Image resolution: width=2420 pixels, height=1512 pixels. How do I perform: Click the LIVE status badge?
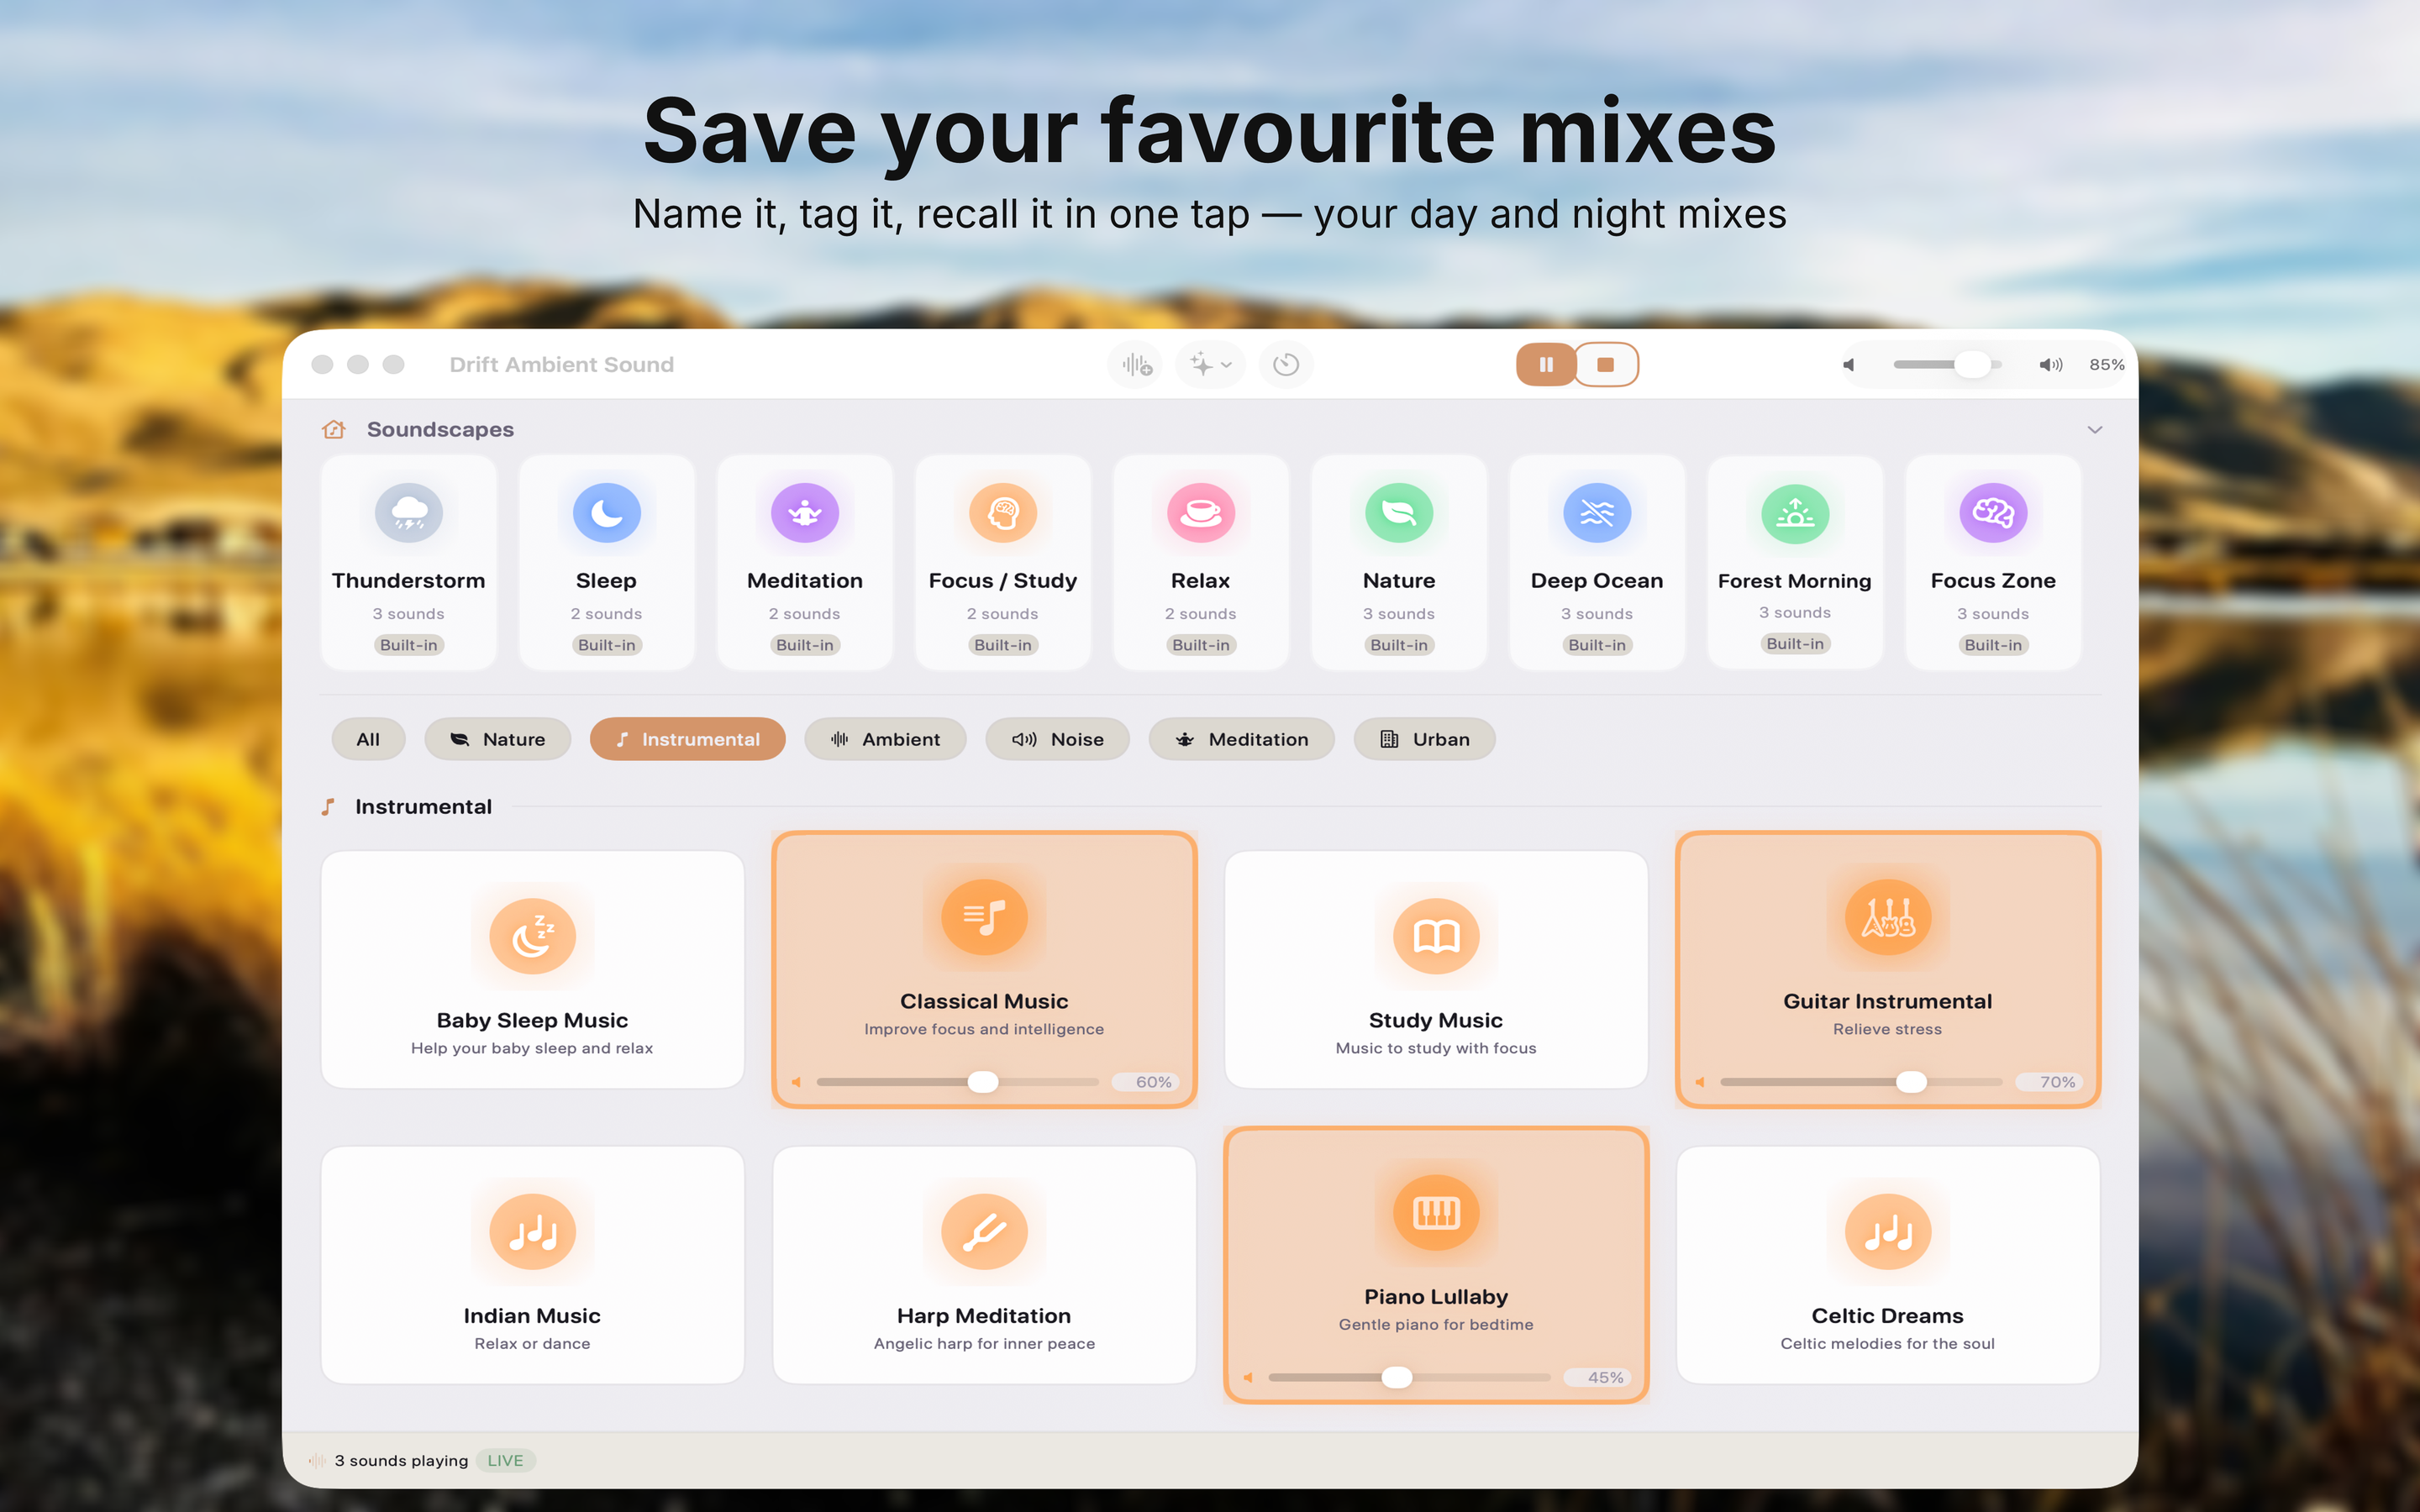(x=505, y=1460)
